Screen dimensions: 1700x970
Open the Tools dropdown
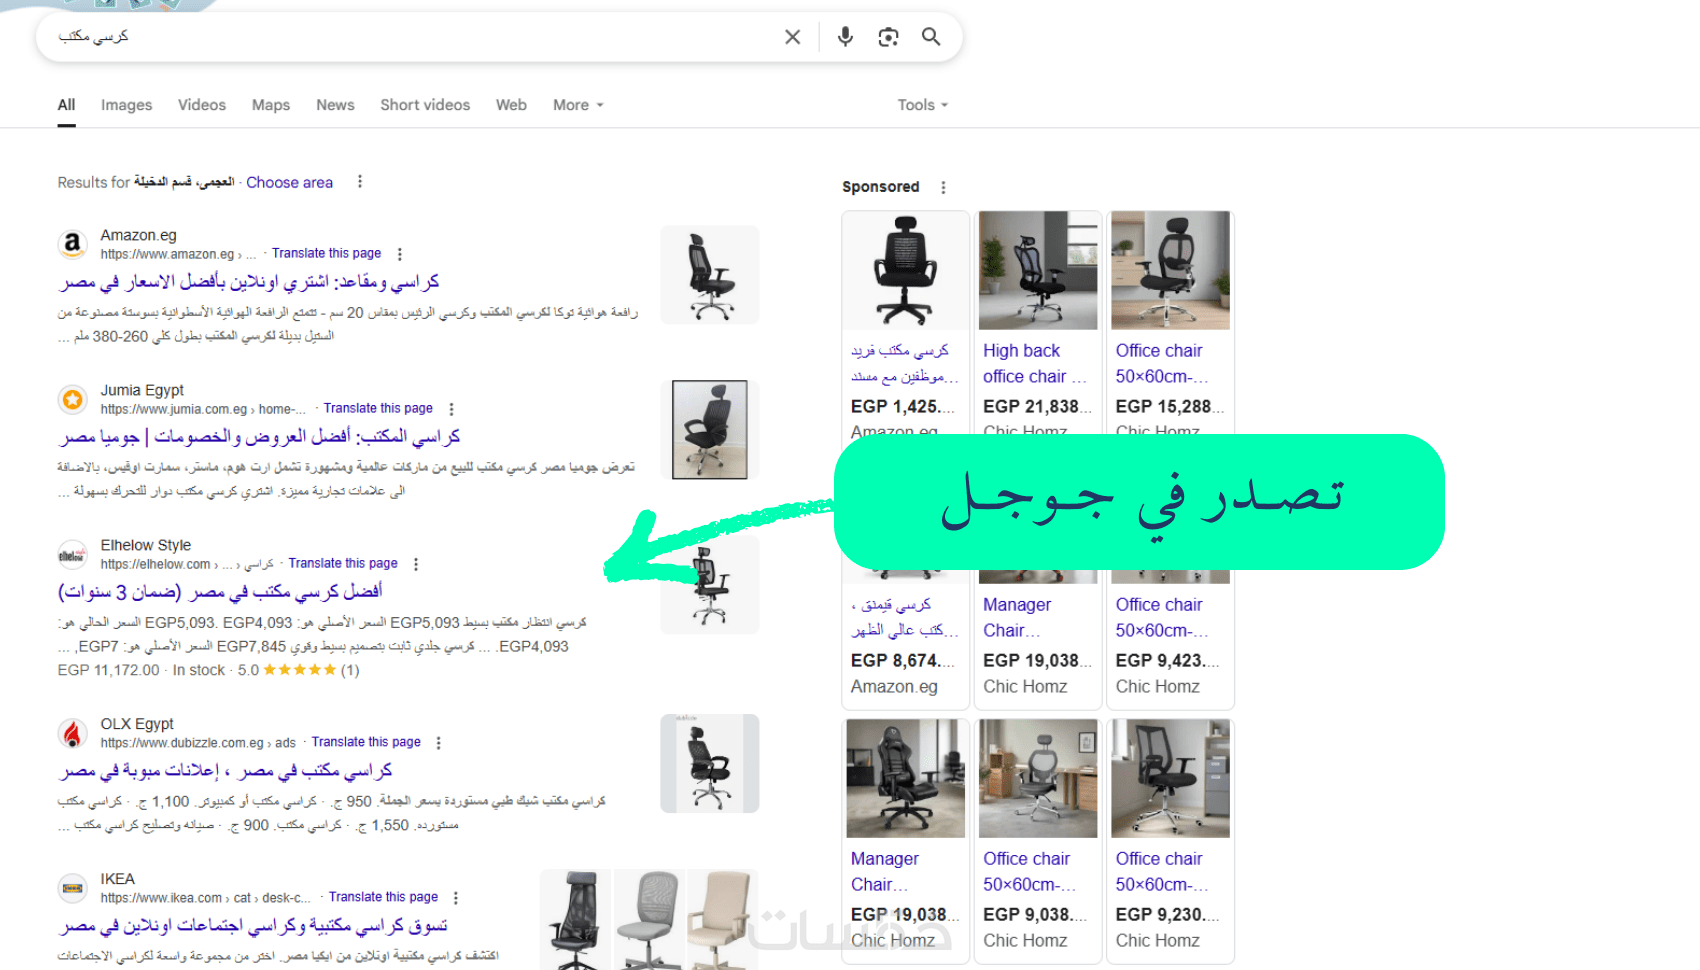point(922,105)
